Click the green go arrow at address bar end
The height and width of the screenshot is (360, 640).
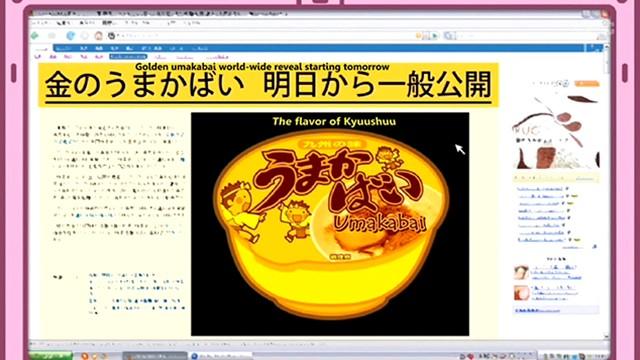pos(435,36)
